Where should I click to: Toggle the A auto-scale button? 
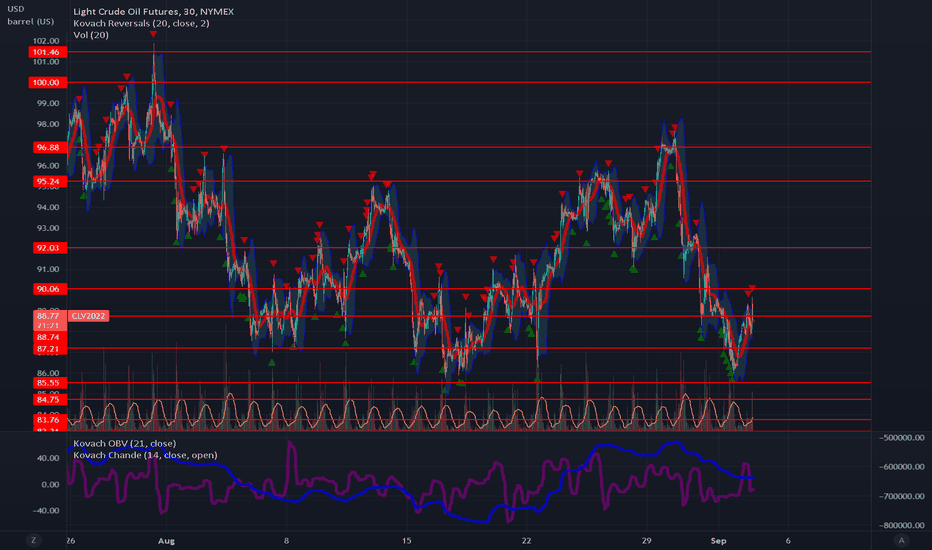901,540
